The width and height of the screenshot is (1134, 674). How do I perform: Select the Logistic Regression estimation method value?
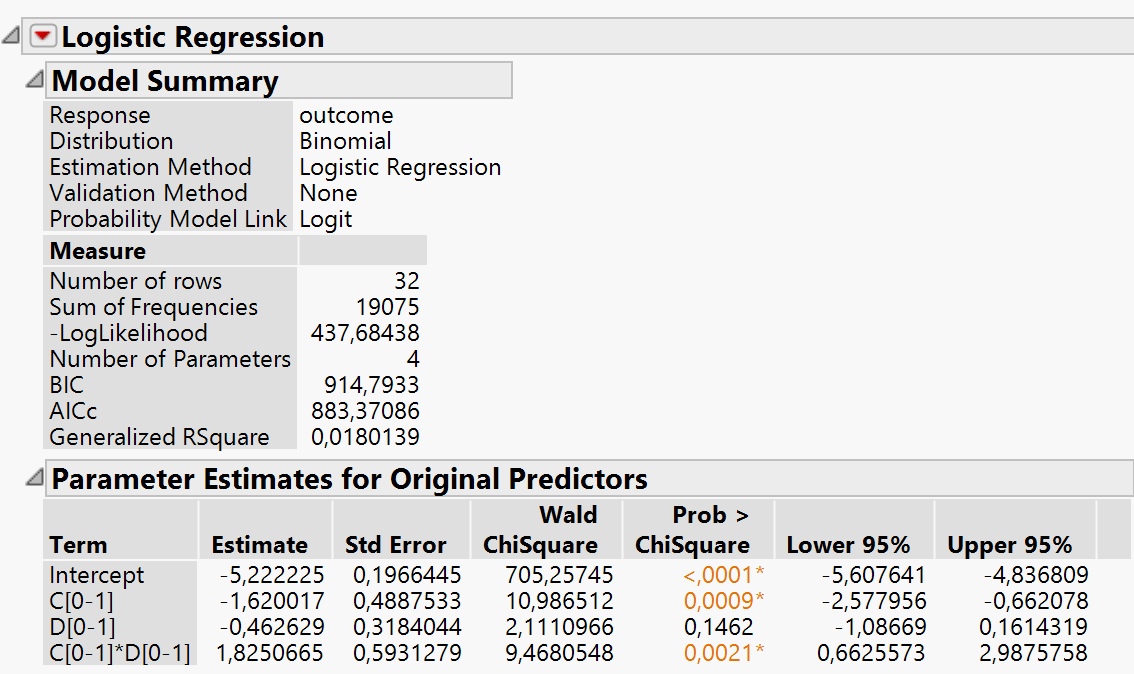pyautogui.click(x=400, y=167)
